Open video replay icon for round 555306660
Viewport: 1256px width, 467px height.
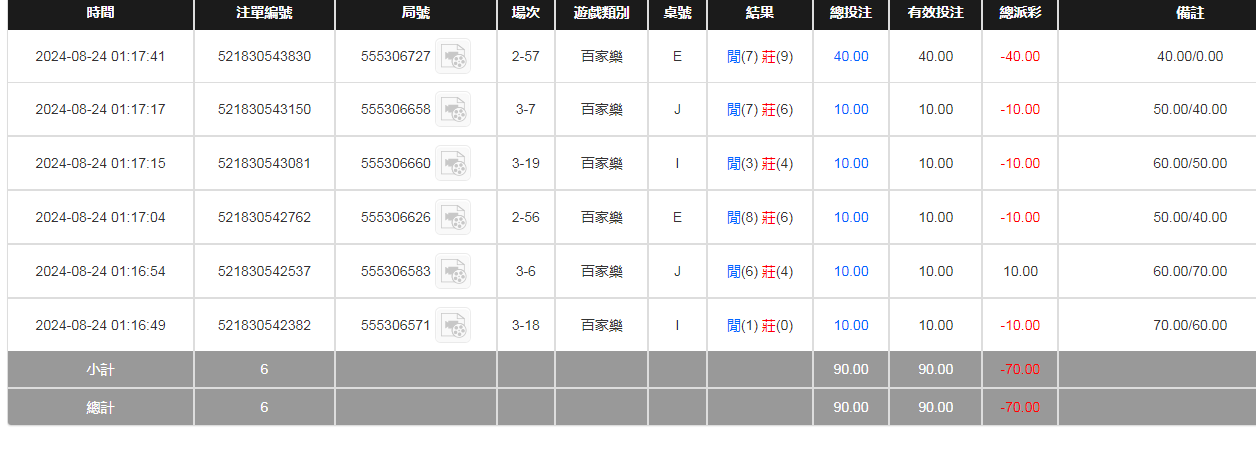[x=453, y=164]
